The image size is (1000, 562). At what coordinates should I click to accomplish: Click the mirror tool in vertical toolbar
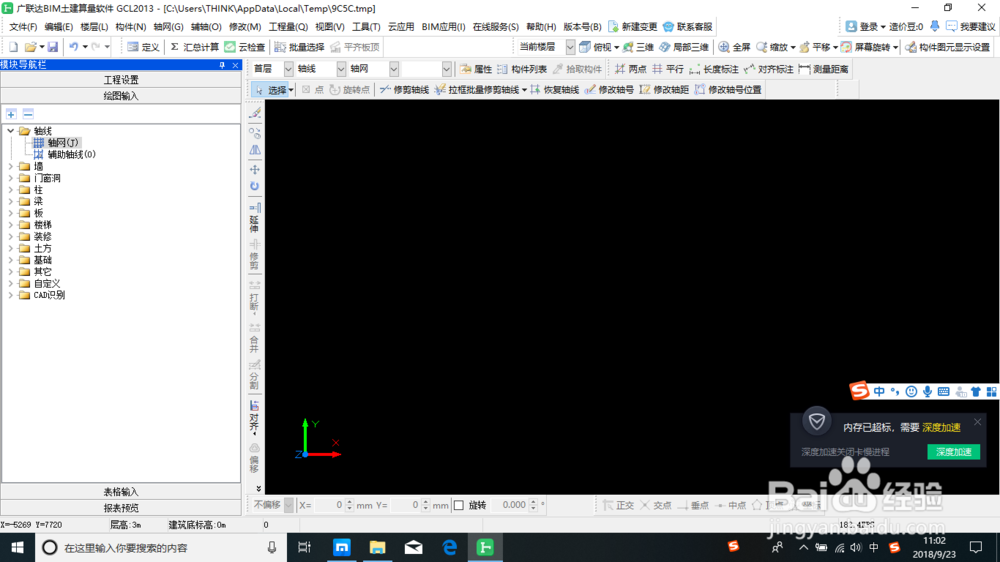[x=254, y=151]
